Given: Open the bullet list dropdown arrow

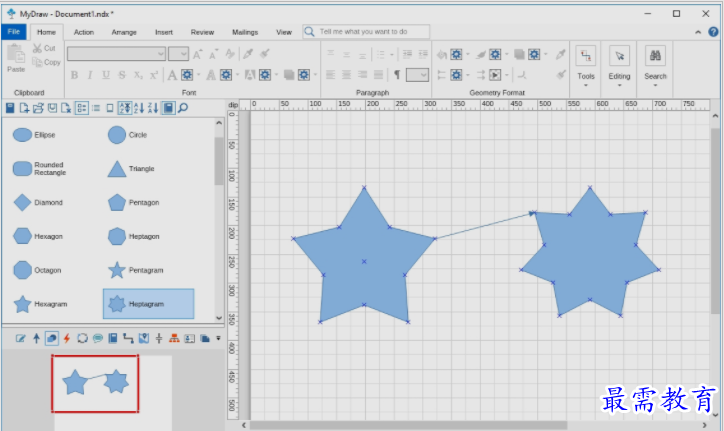Looking at the screenshot, I should point(392,55).
